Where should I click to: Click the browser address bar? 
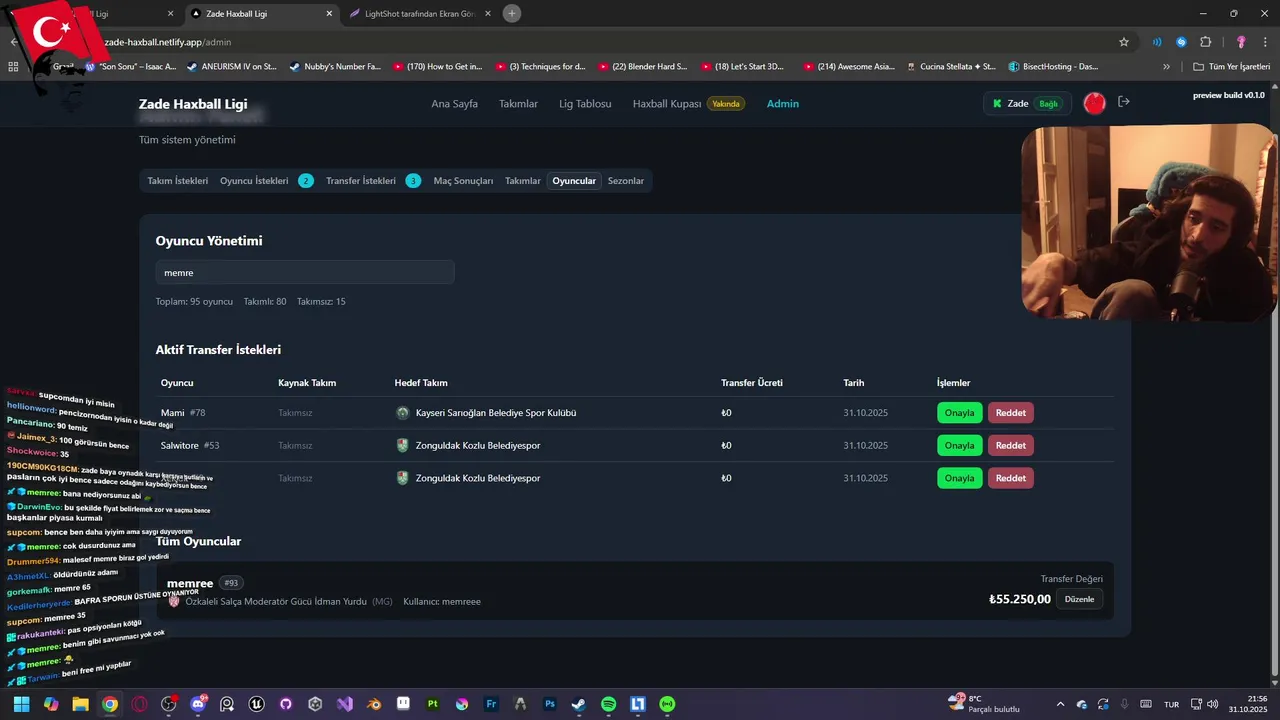point(600,42)
